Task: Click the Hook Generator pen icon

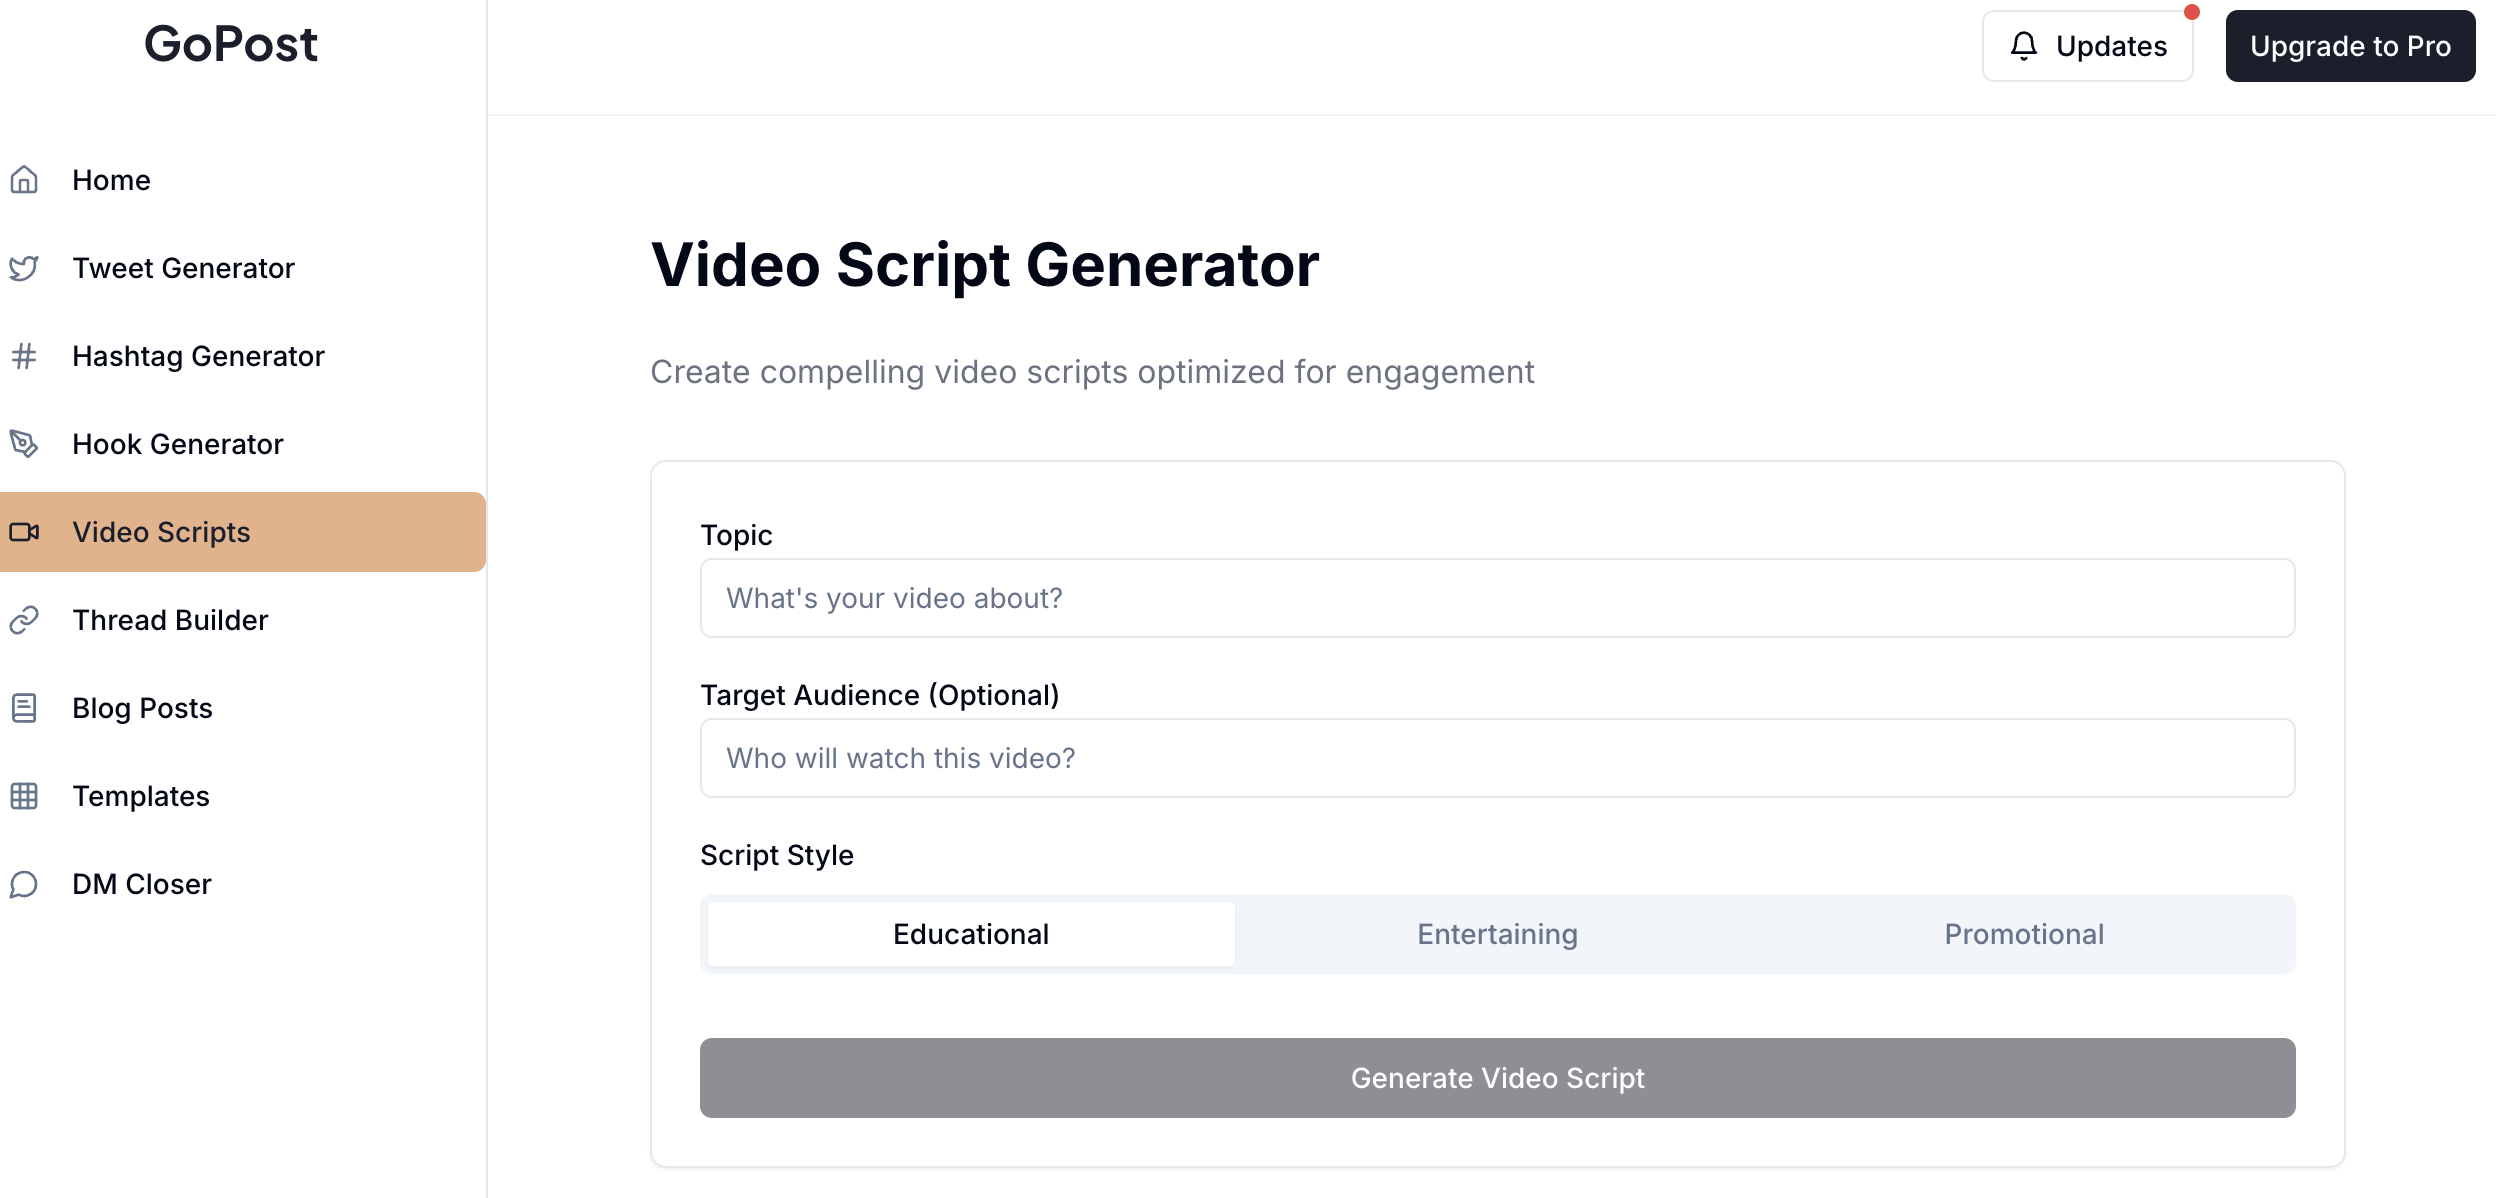Action: (24, 444)
